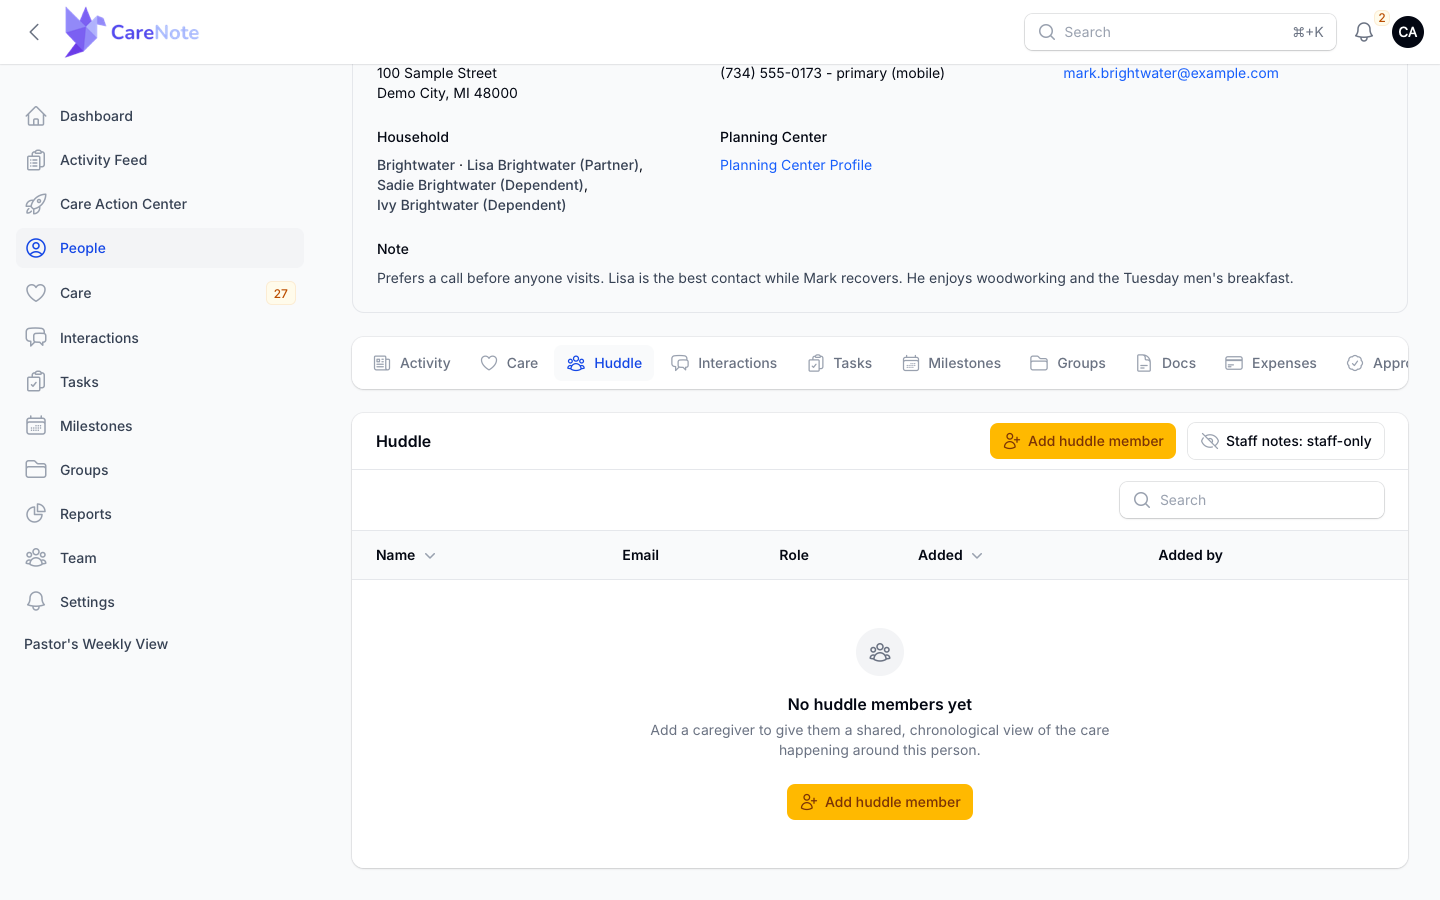The height and width of the screenshot is (900, 1440).
Task: Click the Reports pie chart icon
Action: coord(36,514)
